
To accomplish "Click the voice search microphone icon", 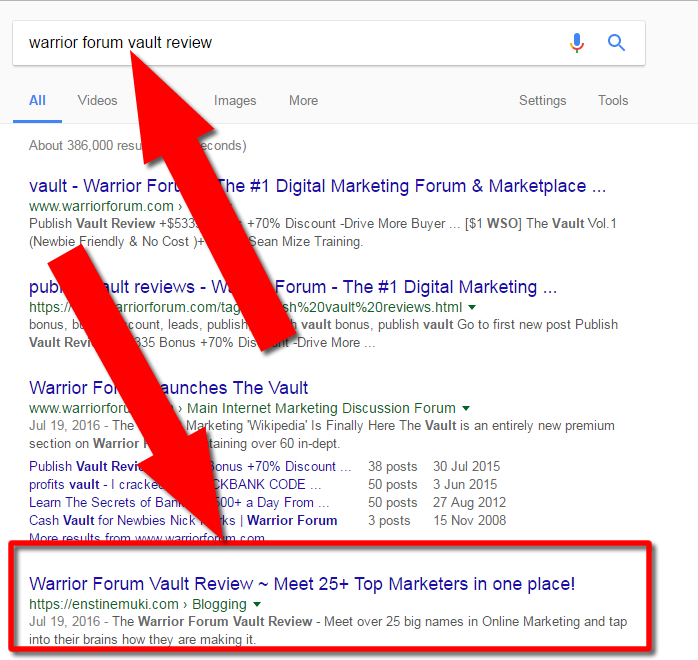I will coord(577,43).
